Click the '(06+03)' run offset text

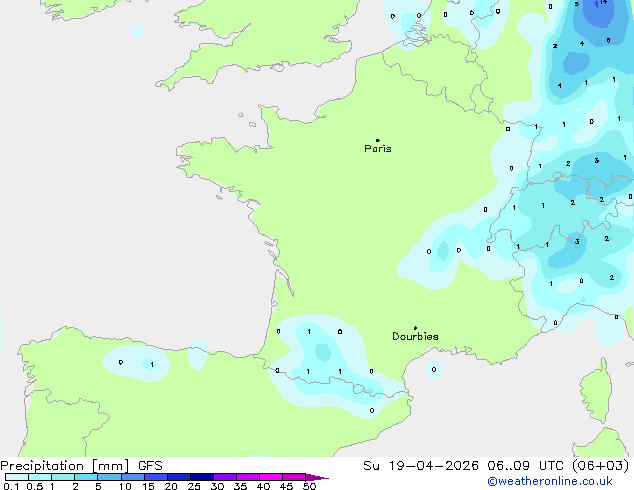(x=600, y=466)
